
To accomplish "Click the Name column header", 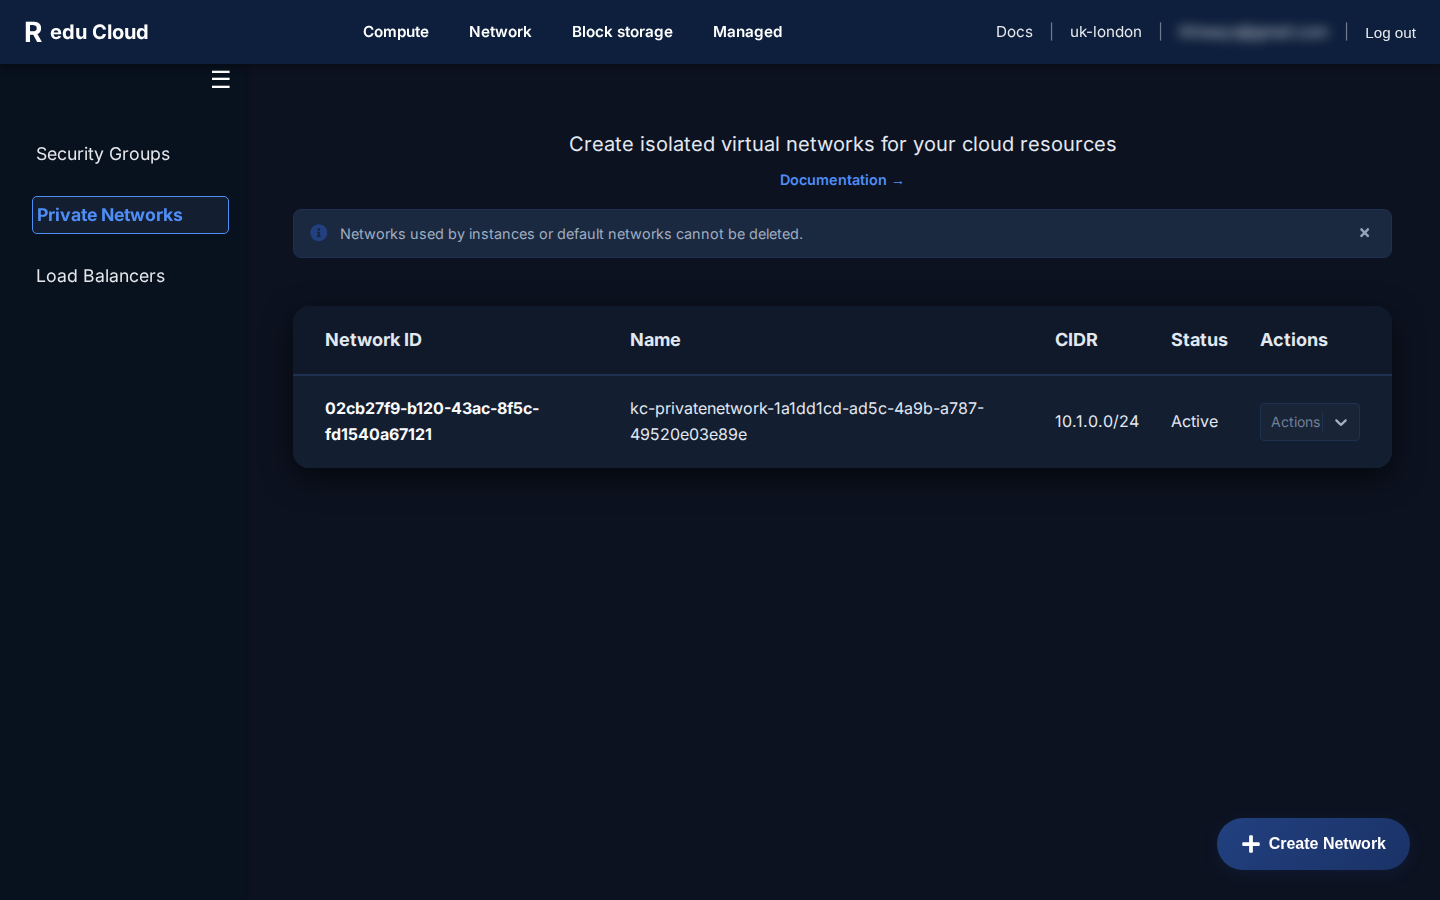I will click(x=655, y=340).
